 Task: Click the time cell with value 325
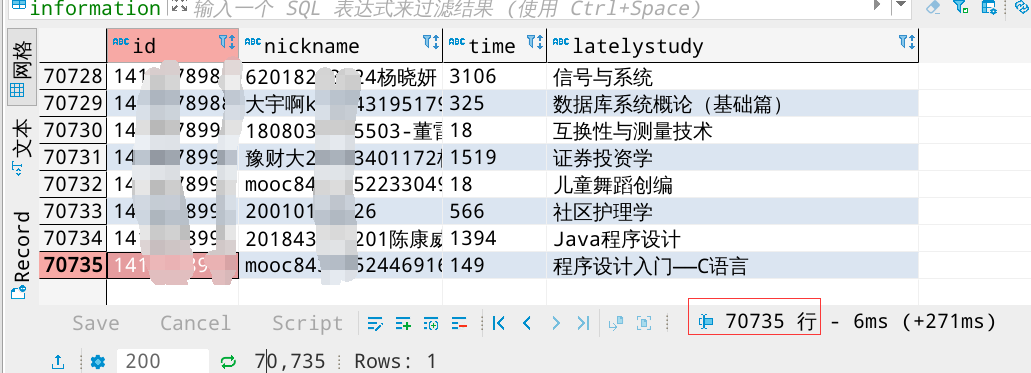tap(494, 104)
